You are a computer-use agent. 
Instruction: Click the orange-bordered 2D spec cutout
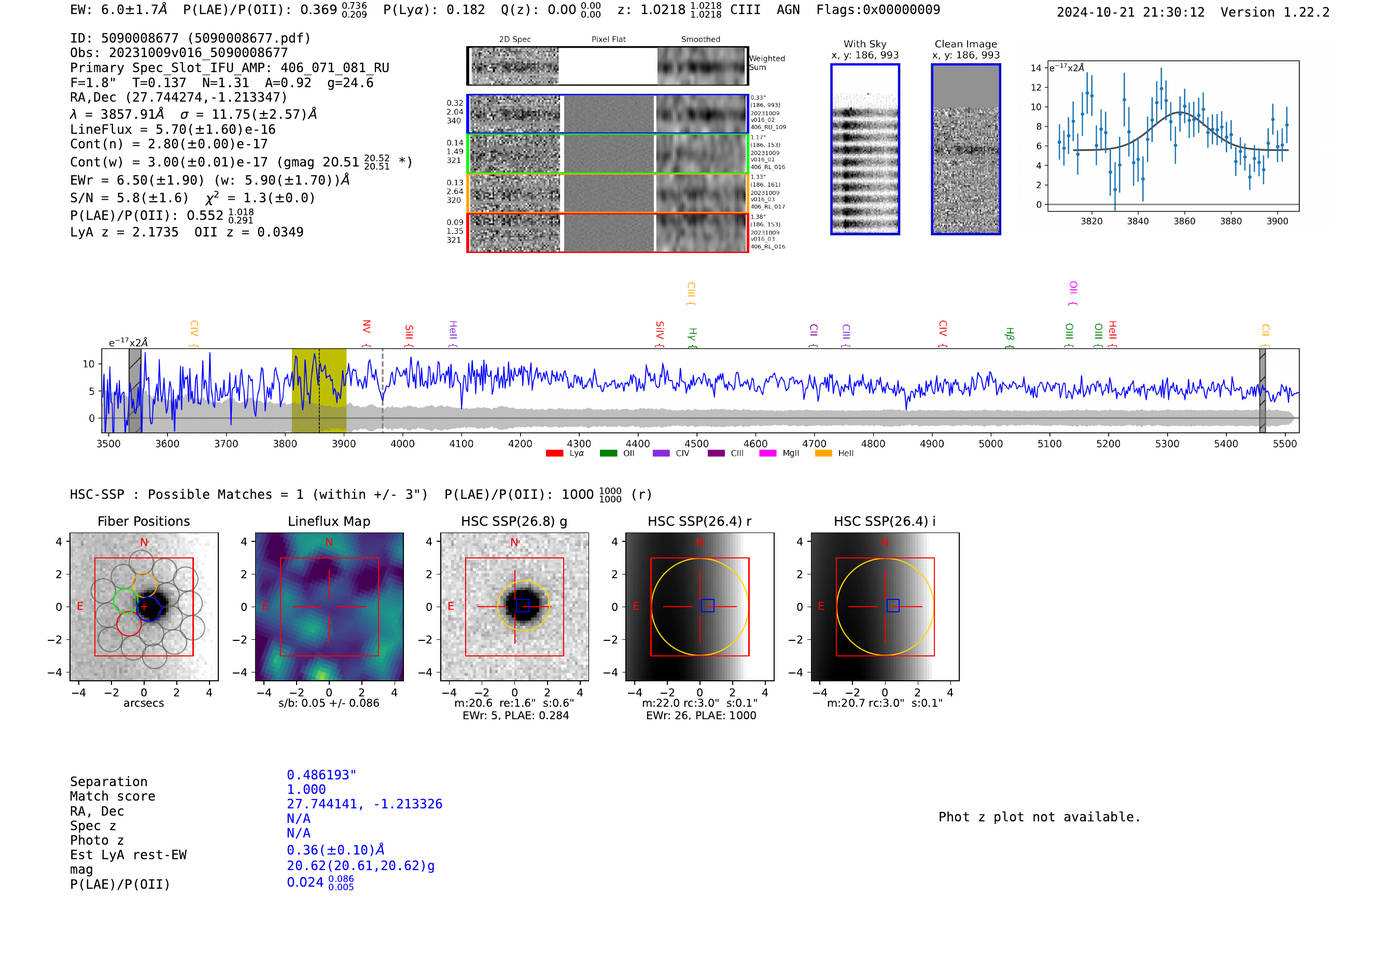[x=607, y=193]
